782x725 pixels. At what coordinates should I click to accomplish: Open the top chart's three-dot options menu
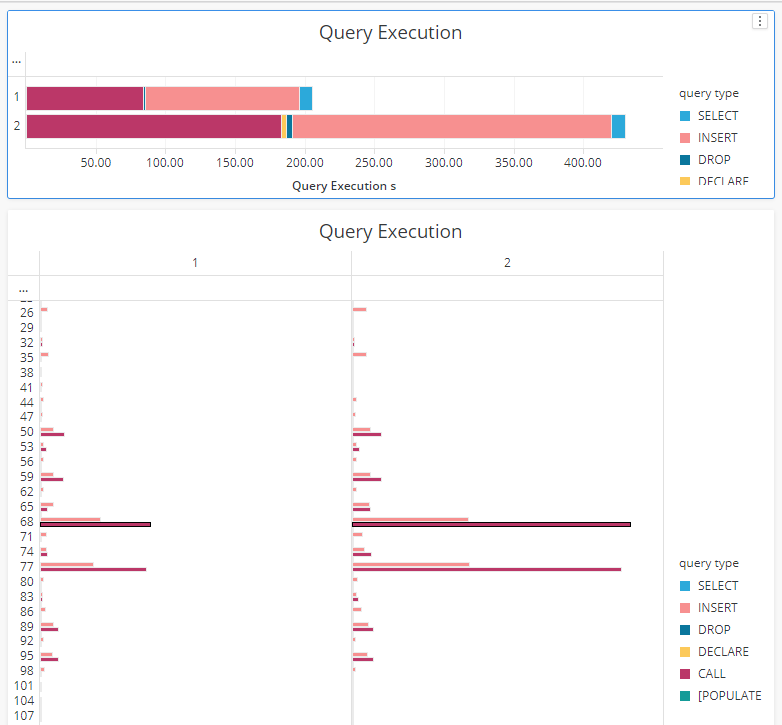[759, 22]
